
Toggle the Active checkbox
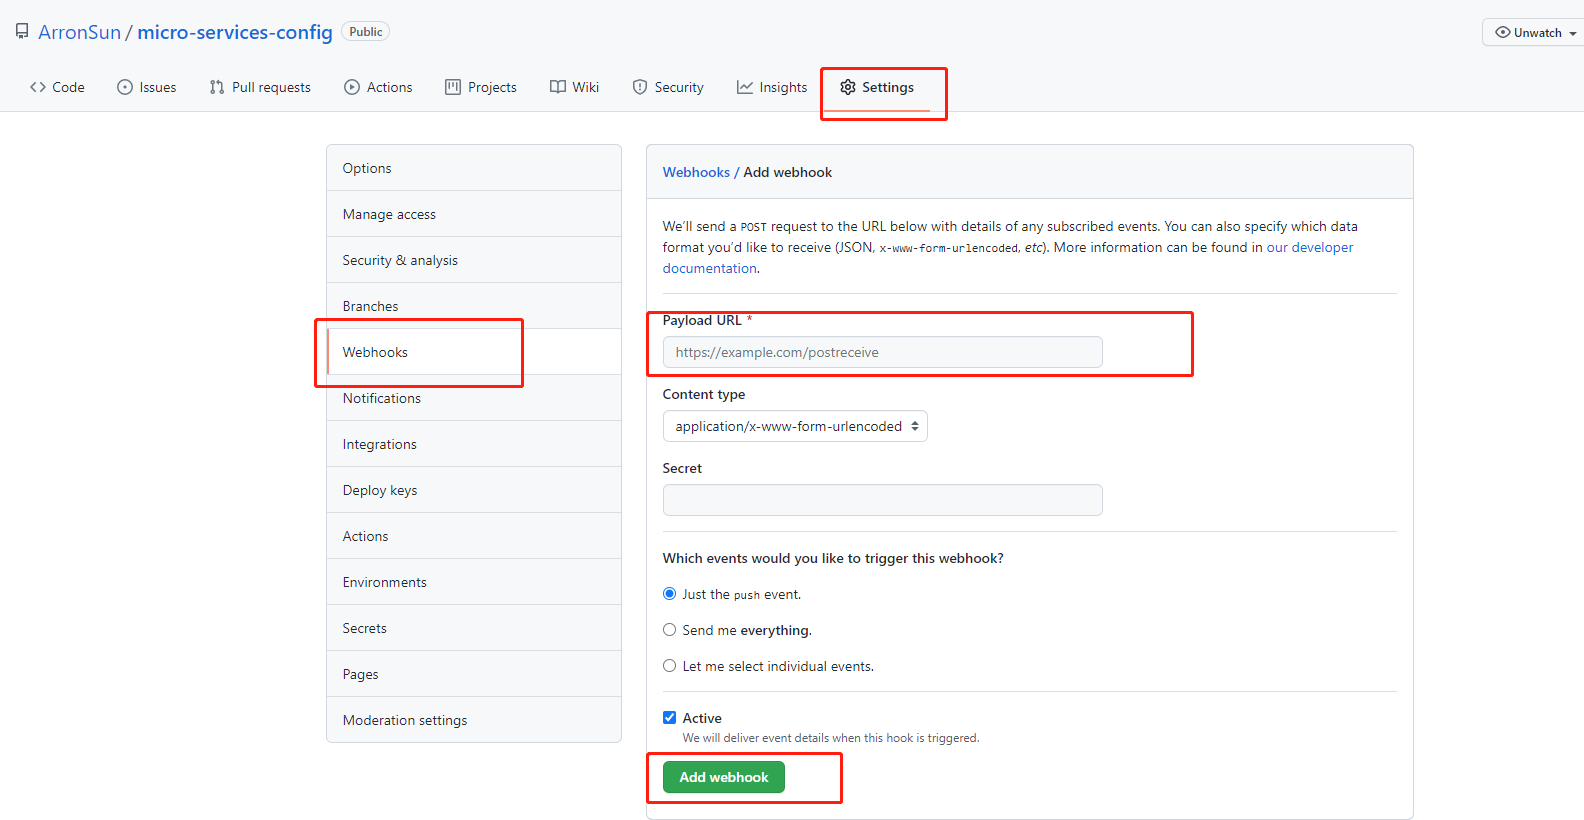tap(670, 718)
